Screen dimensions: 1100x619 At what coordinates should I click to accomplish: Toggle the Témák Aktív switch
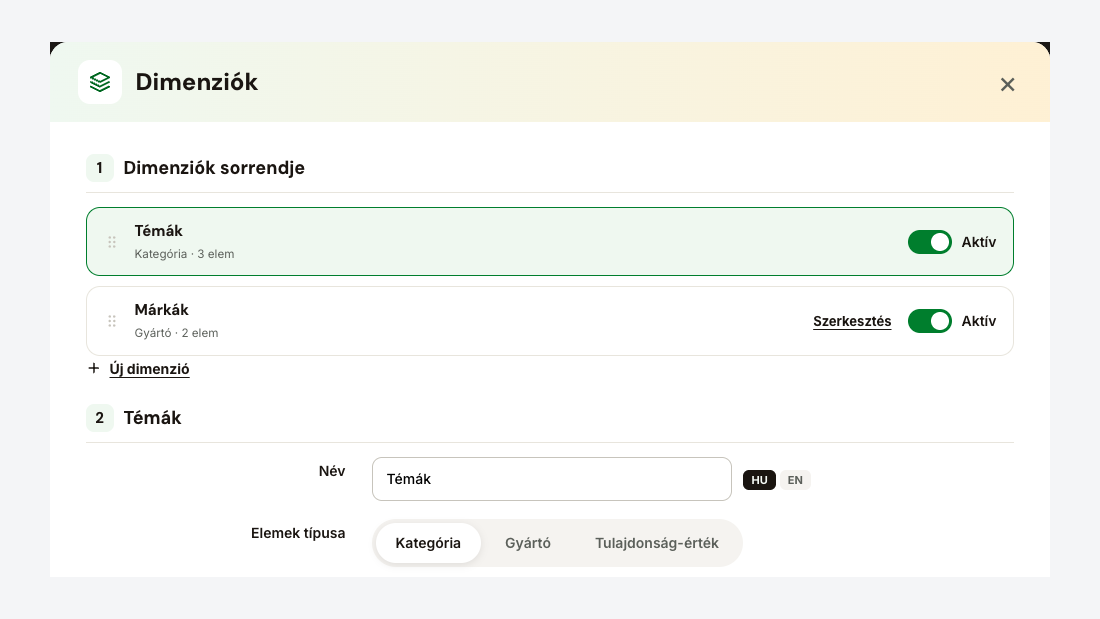[x=930, y=242]
